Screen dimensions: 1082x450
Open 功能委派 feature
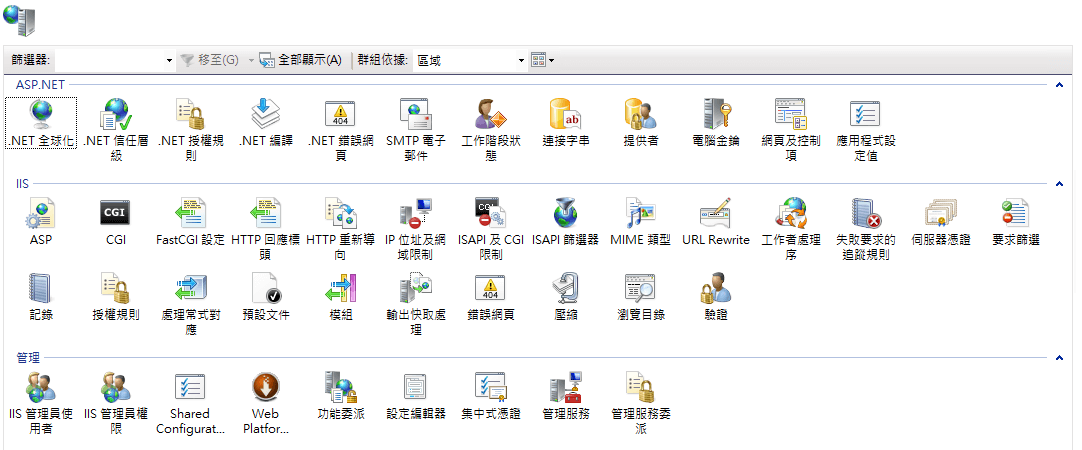tap(340, 396)
